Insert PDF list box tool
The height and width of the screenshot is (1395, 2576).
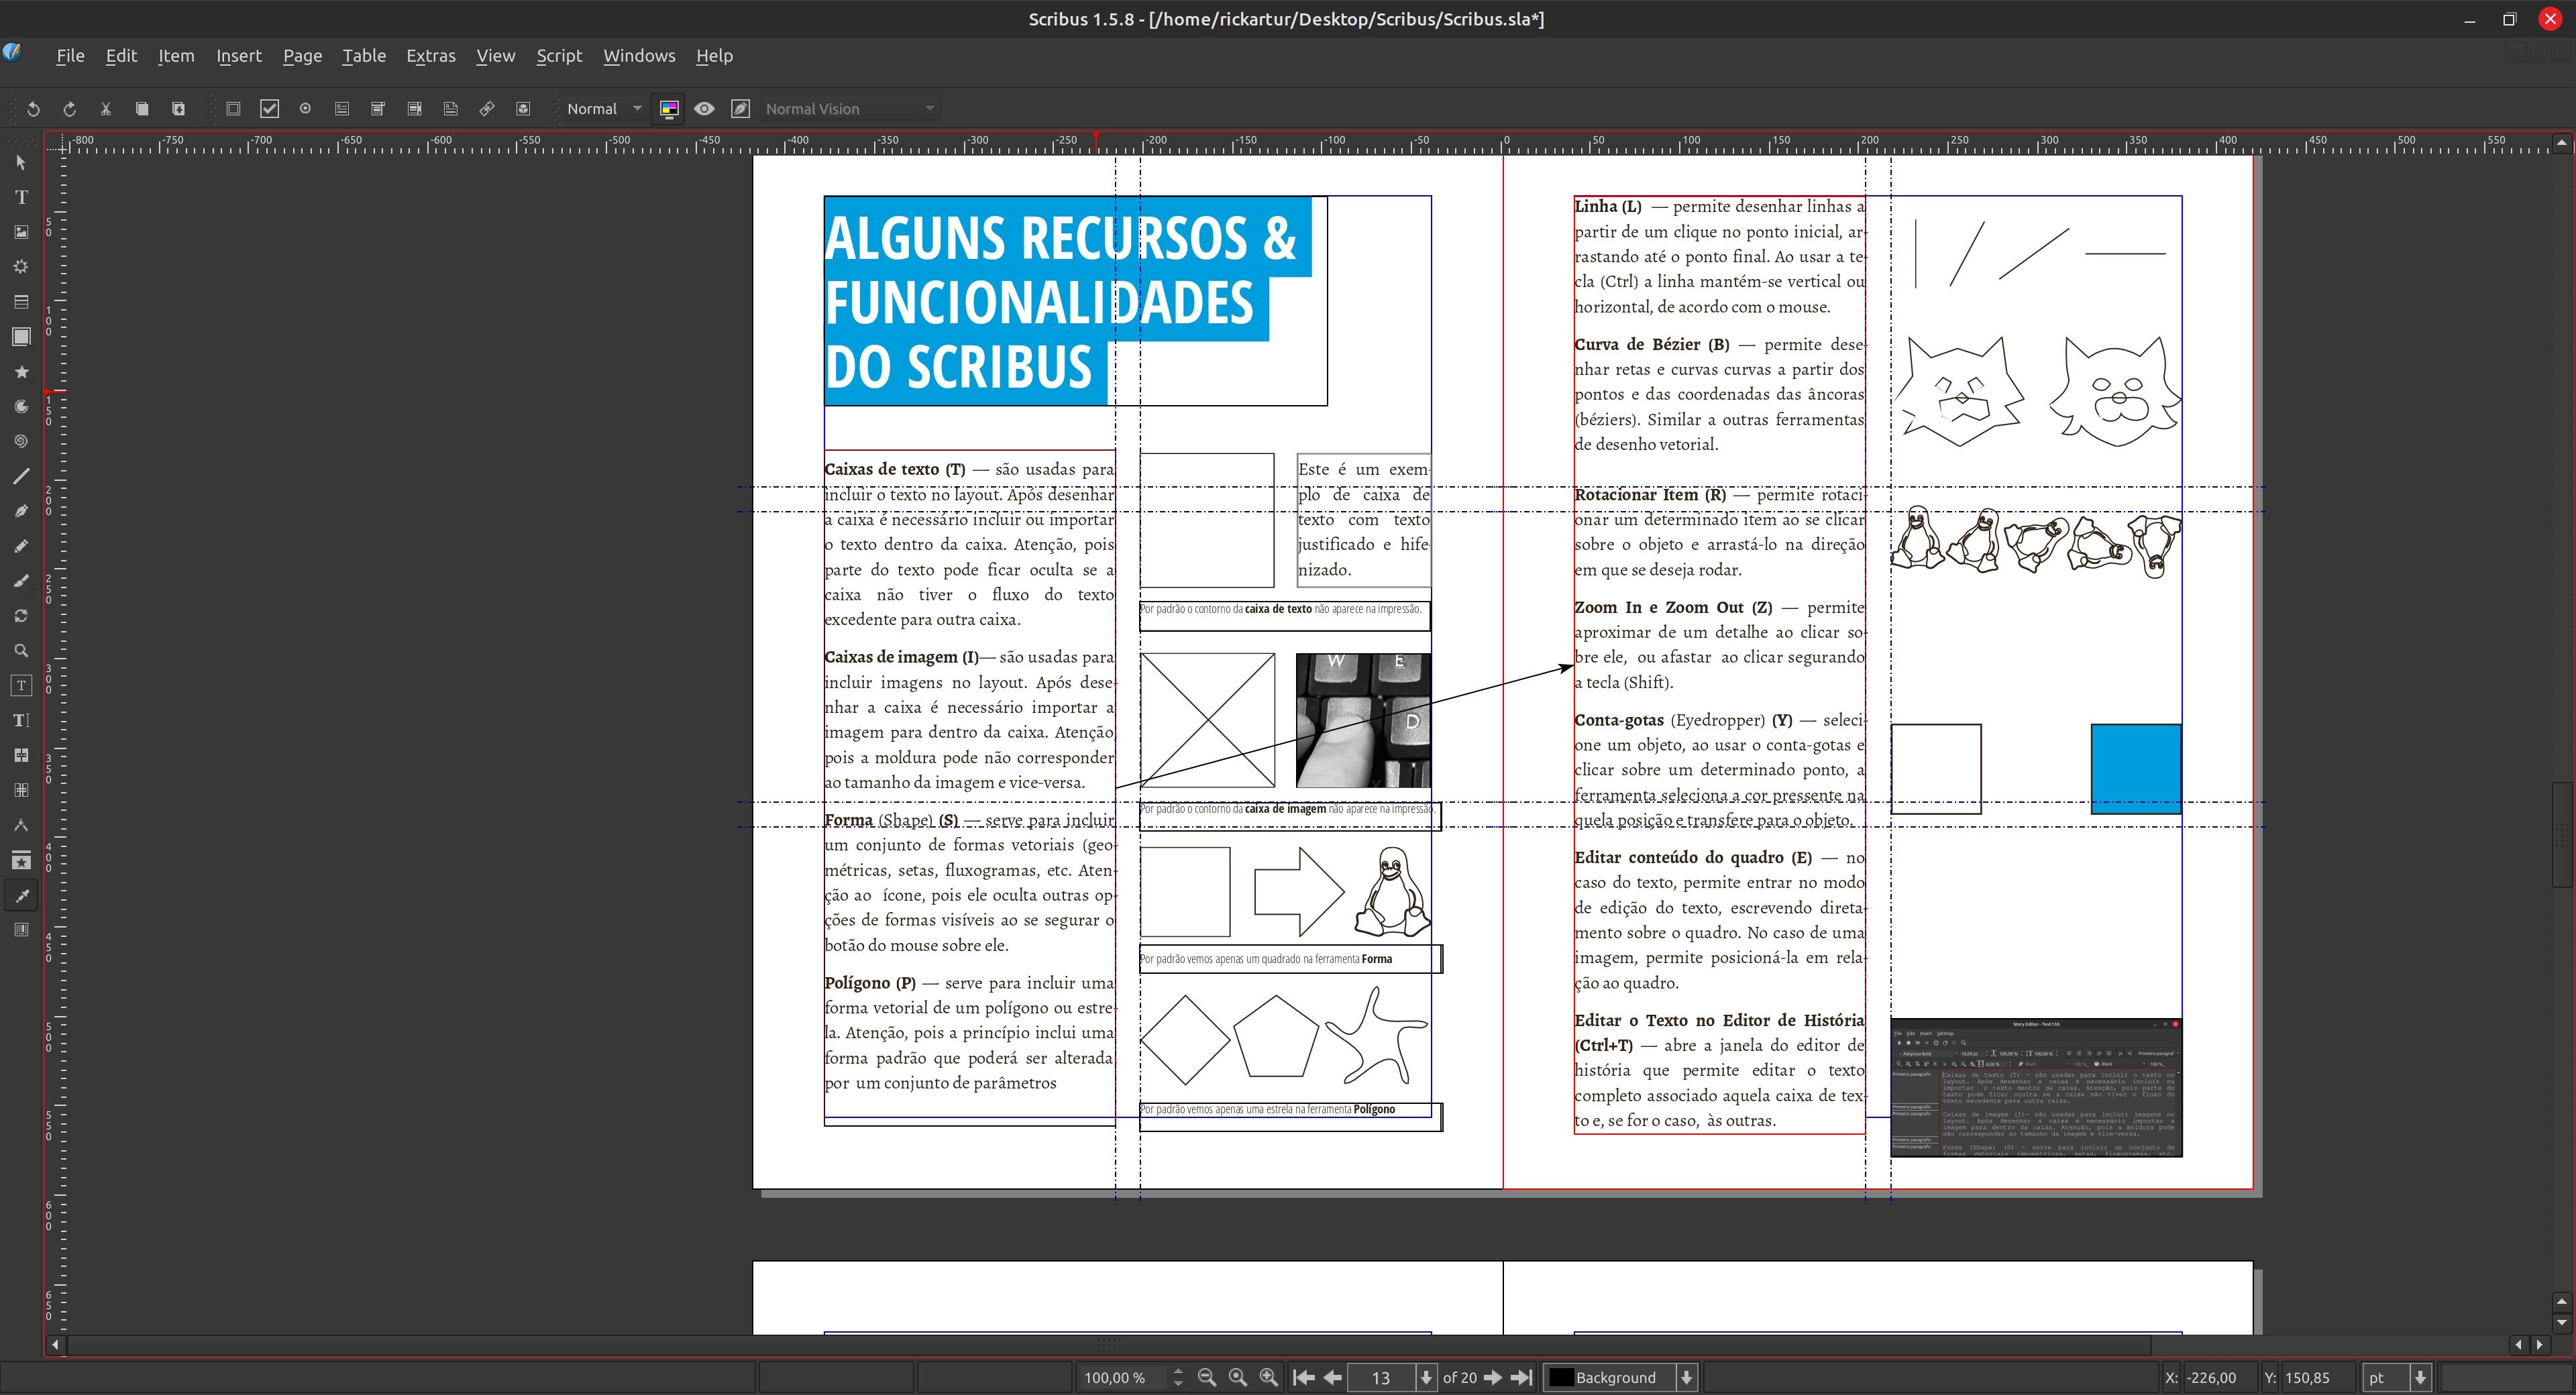tap(414, 109)
